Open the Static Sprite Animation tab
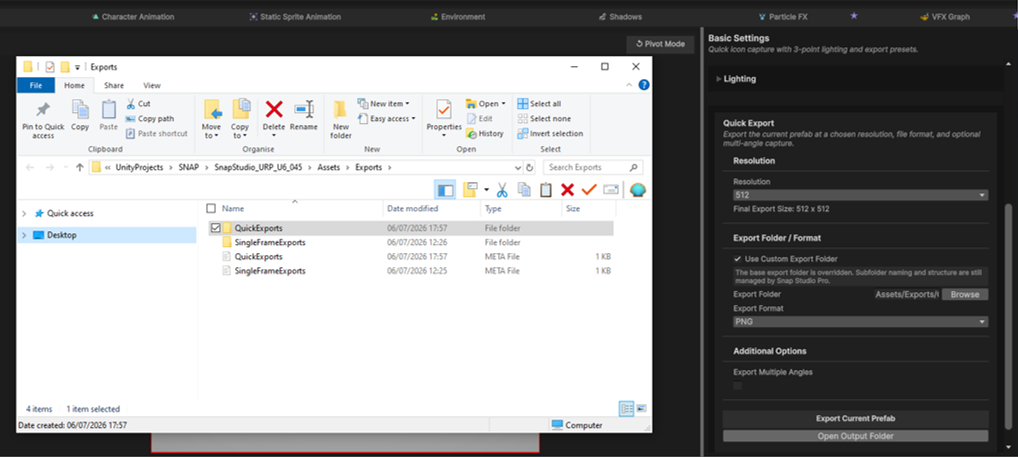The image size is (1018, 457). coord(295,17)
